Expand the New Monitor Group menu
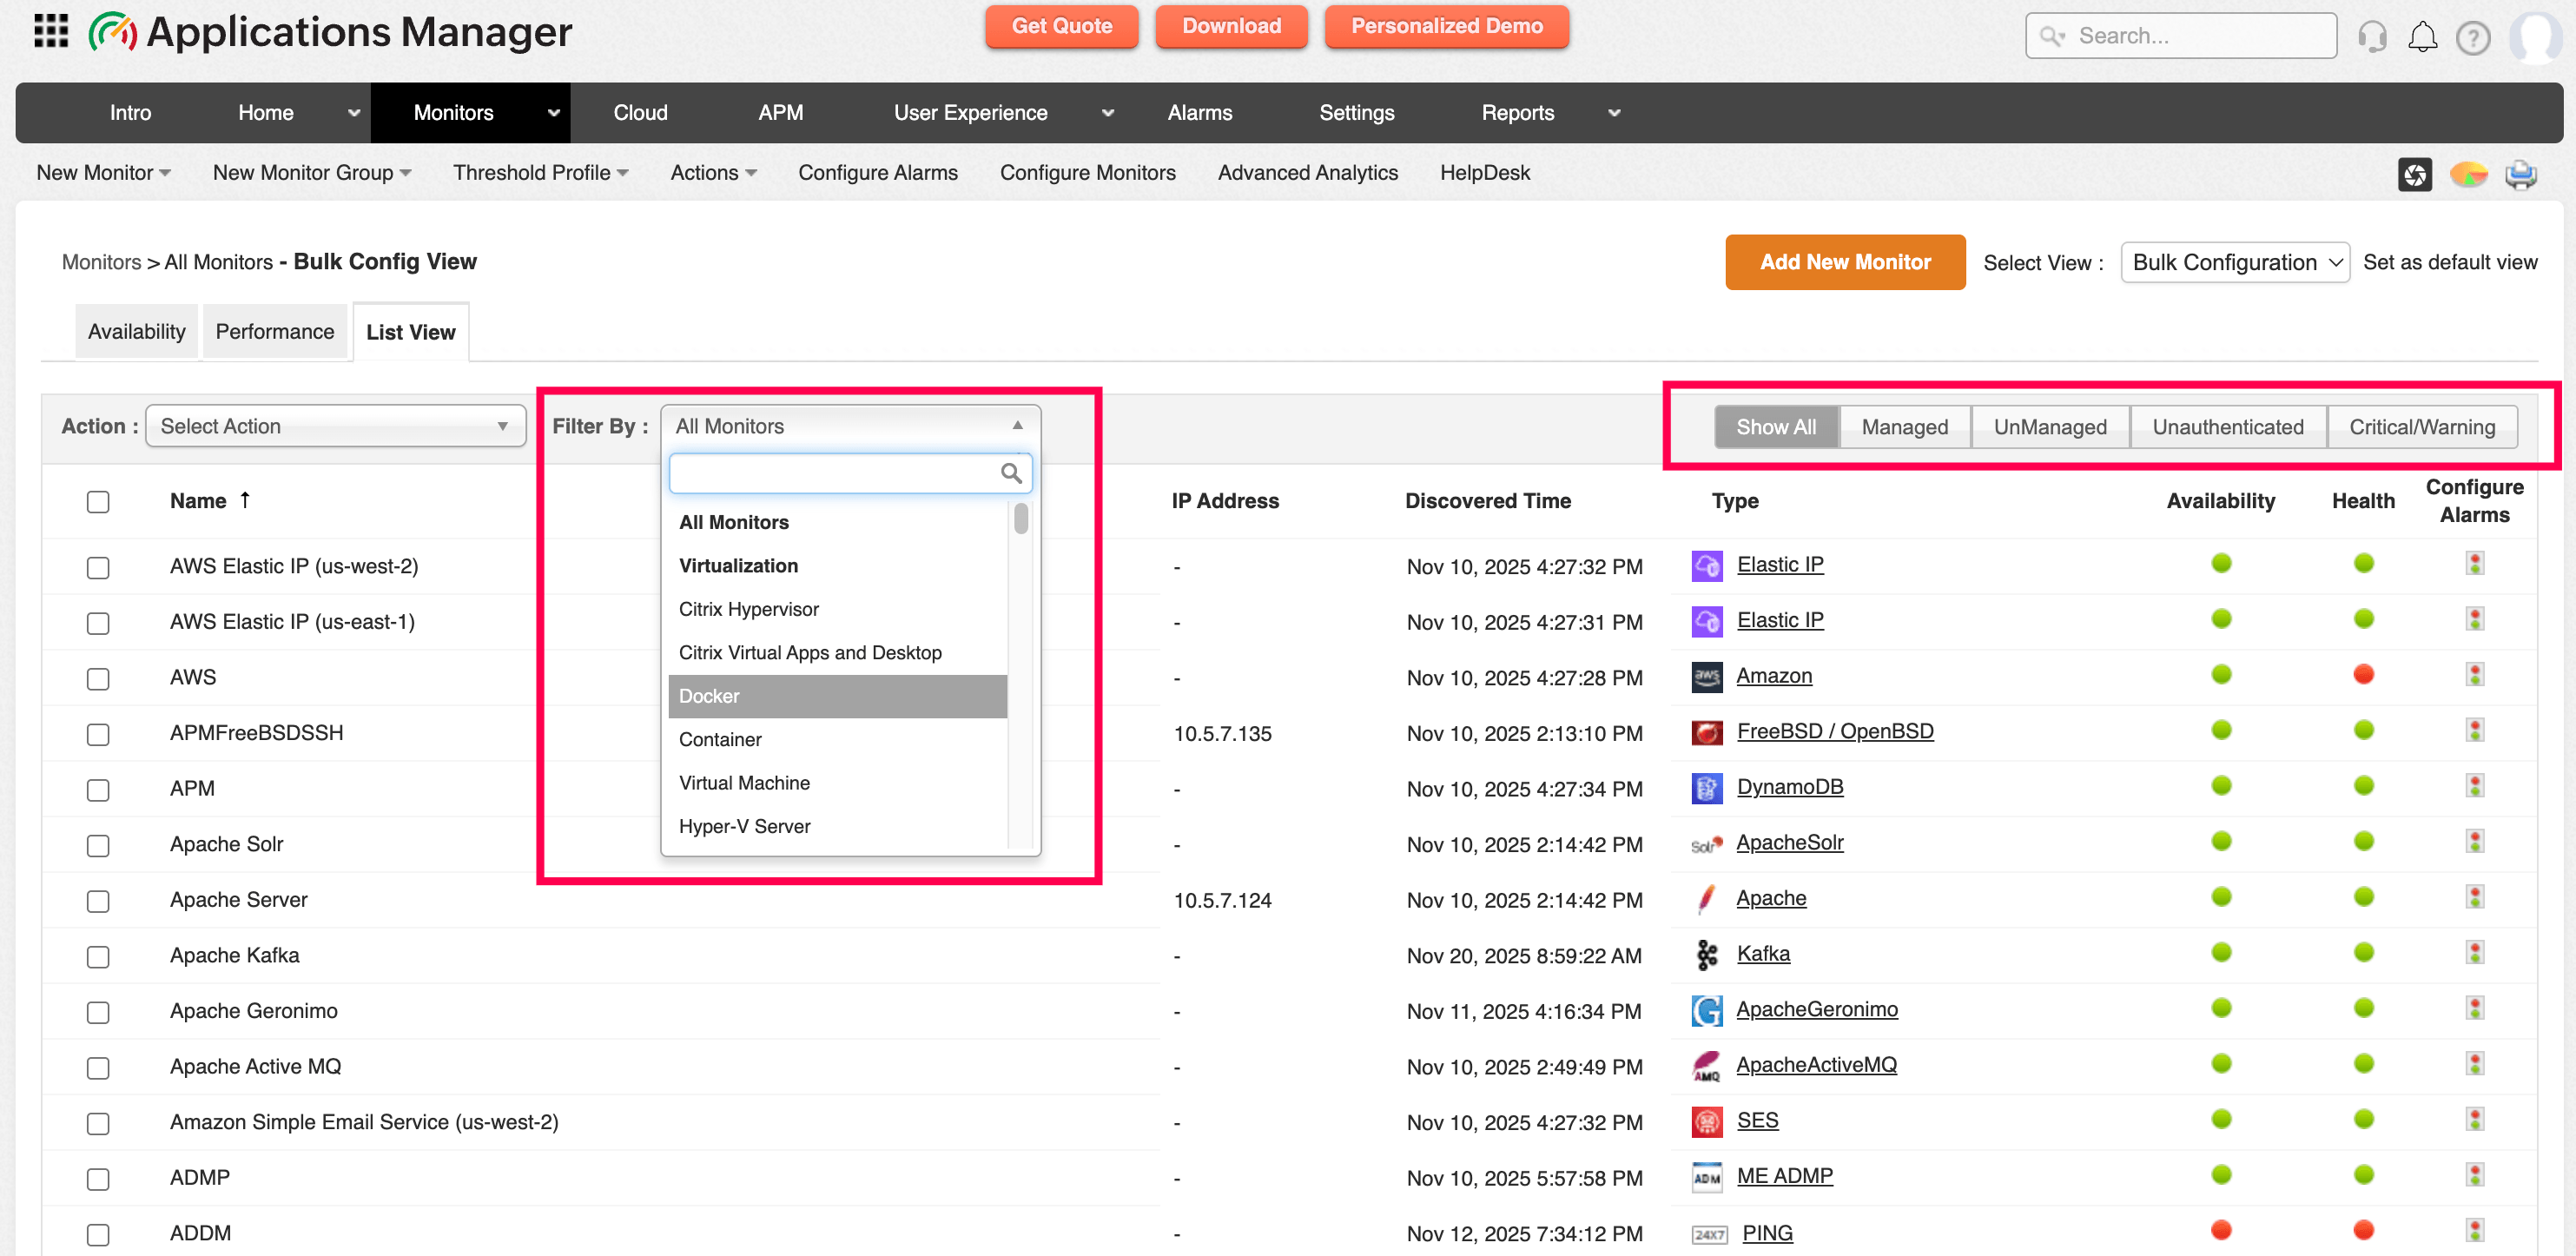The image size is (2576, 1256). pyautogui.click(x=312, y=173)
